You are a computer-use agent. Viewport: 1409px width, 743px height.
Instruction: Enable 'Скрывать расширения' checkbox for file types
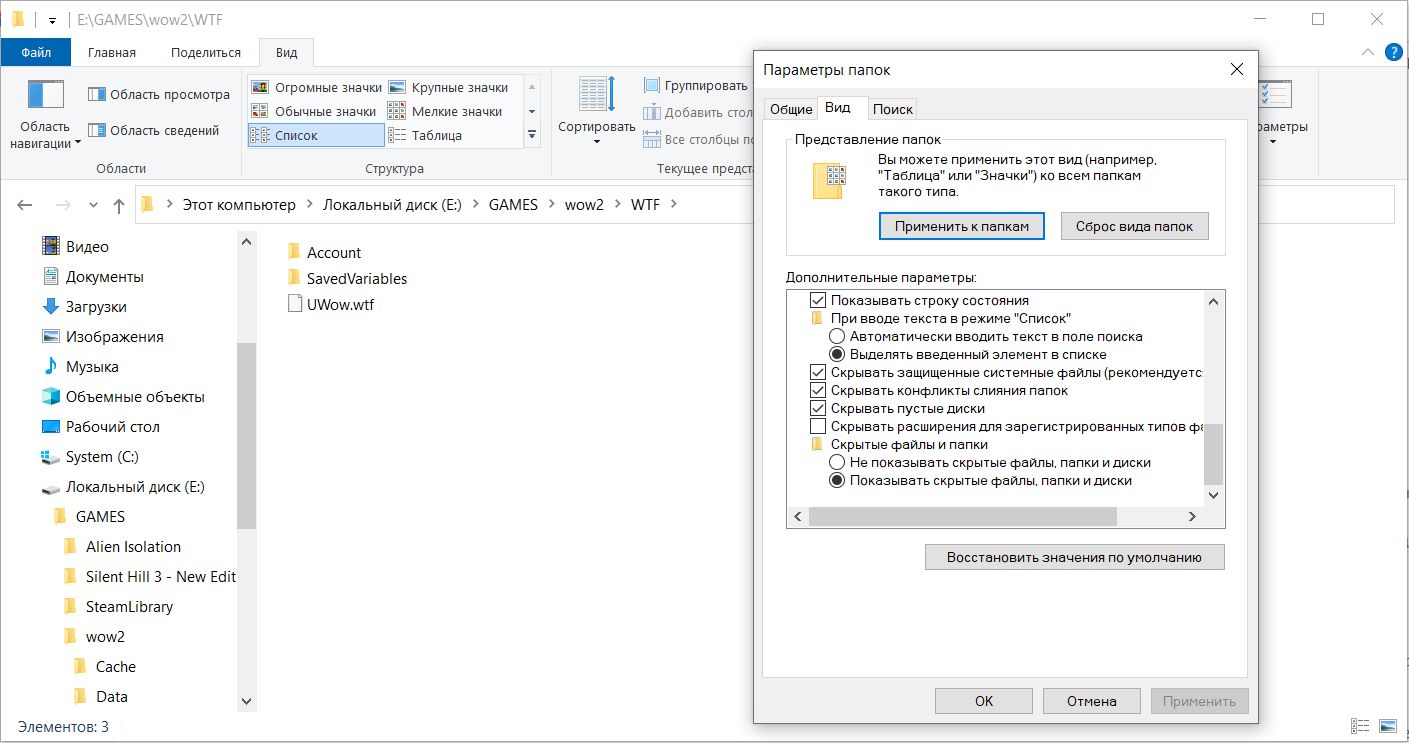pyautogui.click(x=818, y=426)
